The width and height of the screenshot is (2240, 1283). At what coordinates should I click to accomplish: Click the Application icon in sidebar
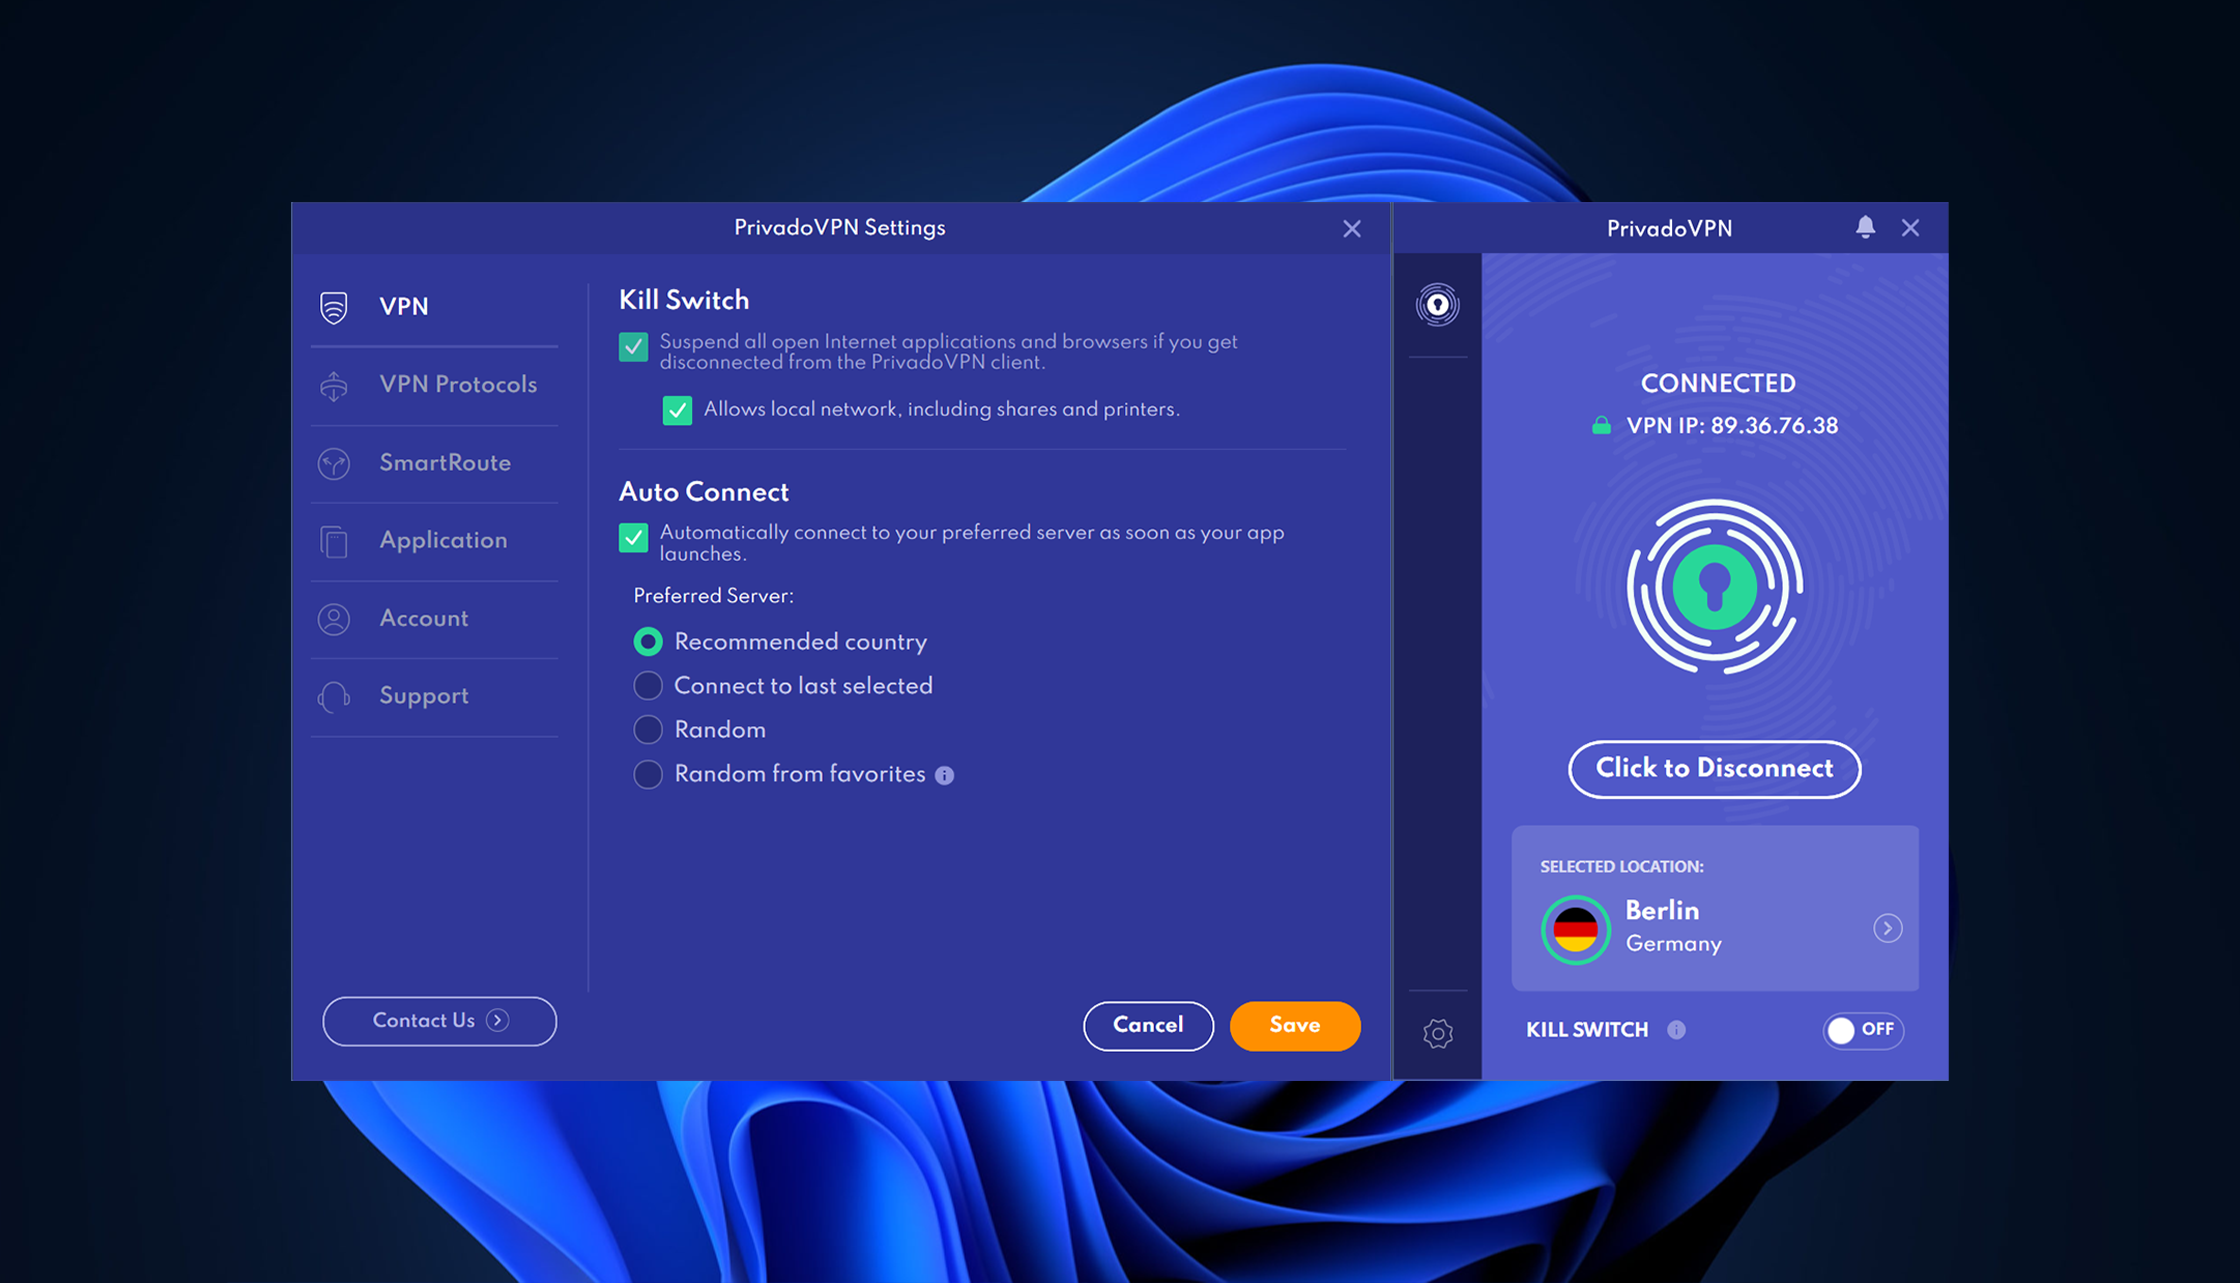334,541
